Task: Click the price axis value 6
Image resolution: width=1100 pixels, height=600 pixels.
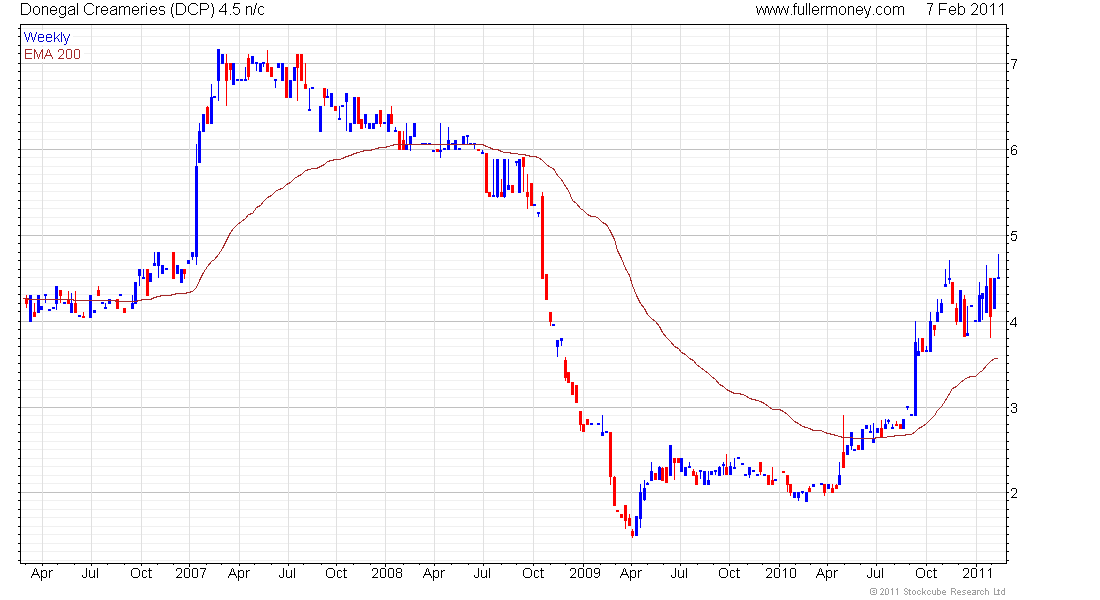Action: pos(1014,150)
